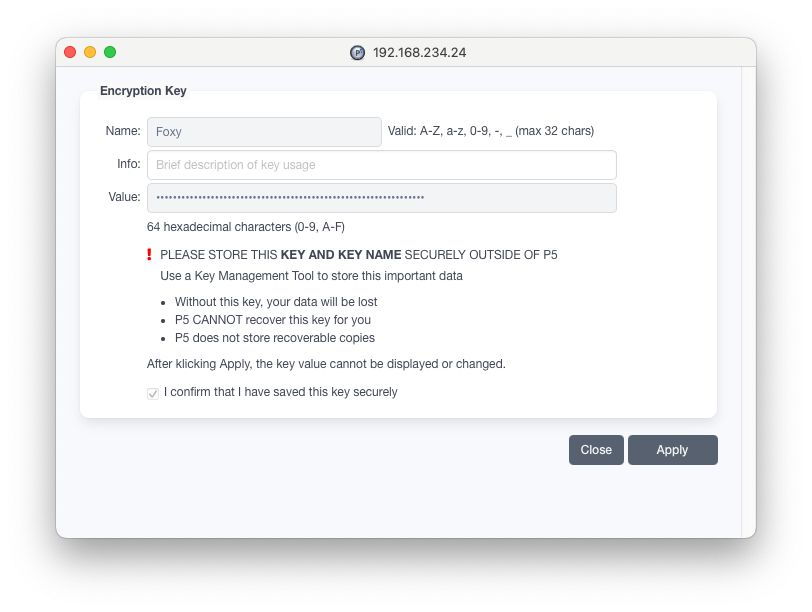Zoom the window with the green button
812x612 pixels.
110,52
